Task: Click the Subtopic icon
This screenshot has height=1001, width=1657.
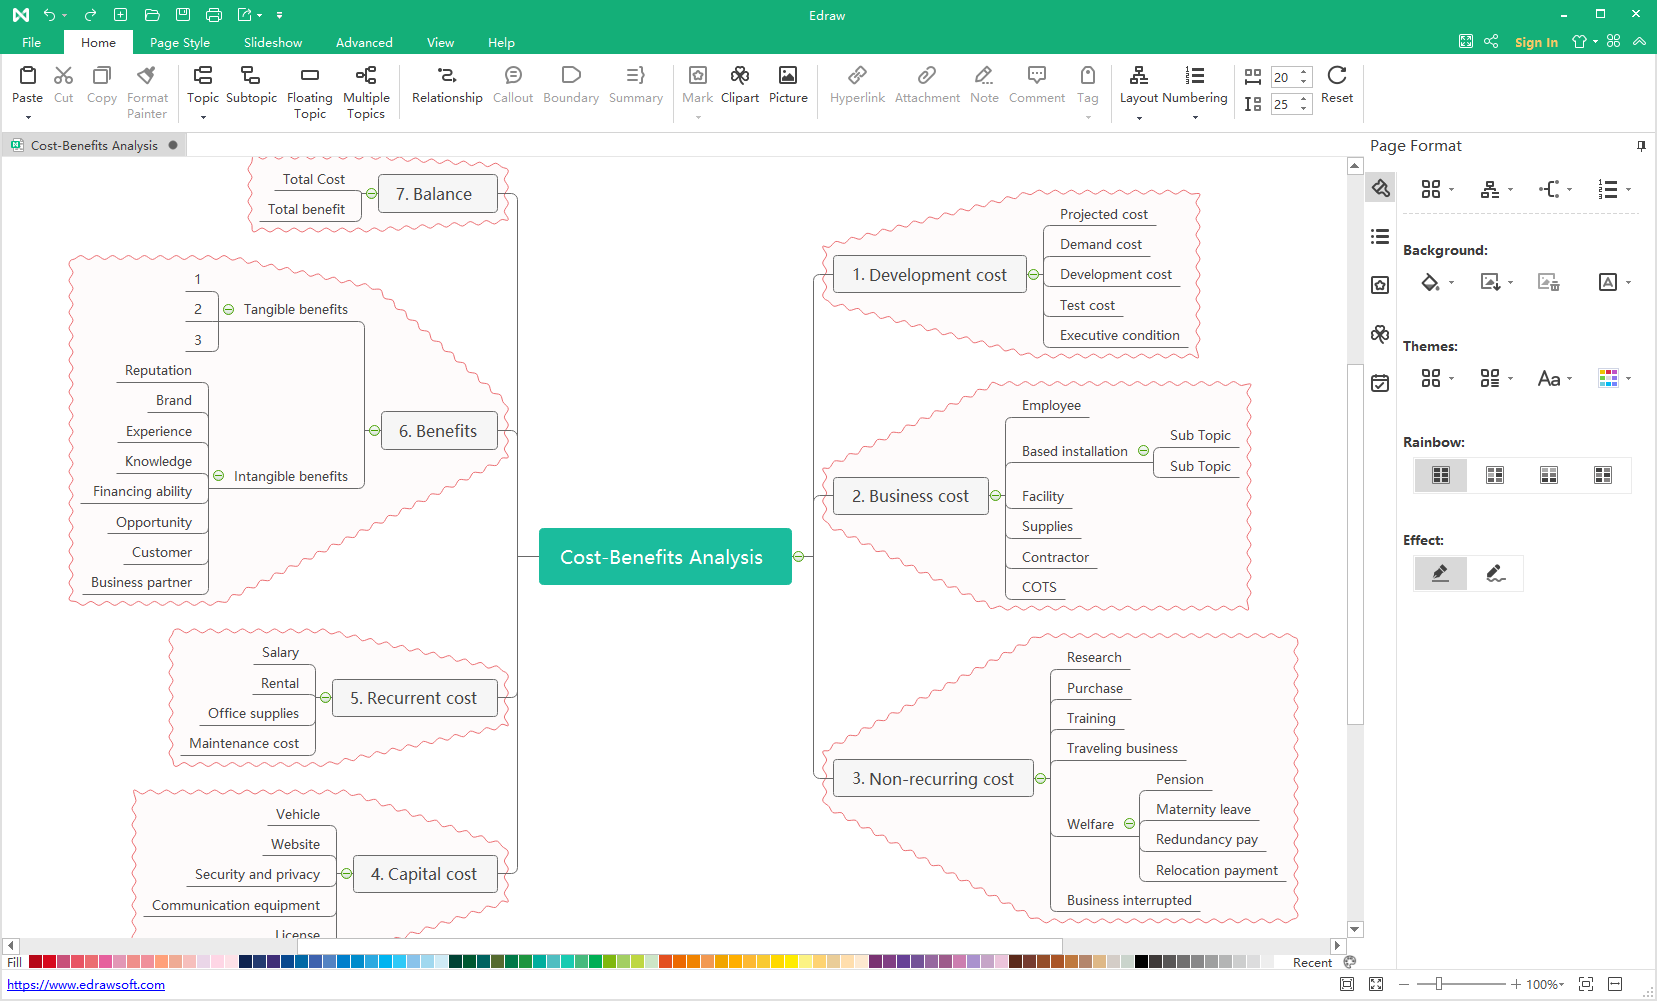Action: click(251, 76)
